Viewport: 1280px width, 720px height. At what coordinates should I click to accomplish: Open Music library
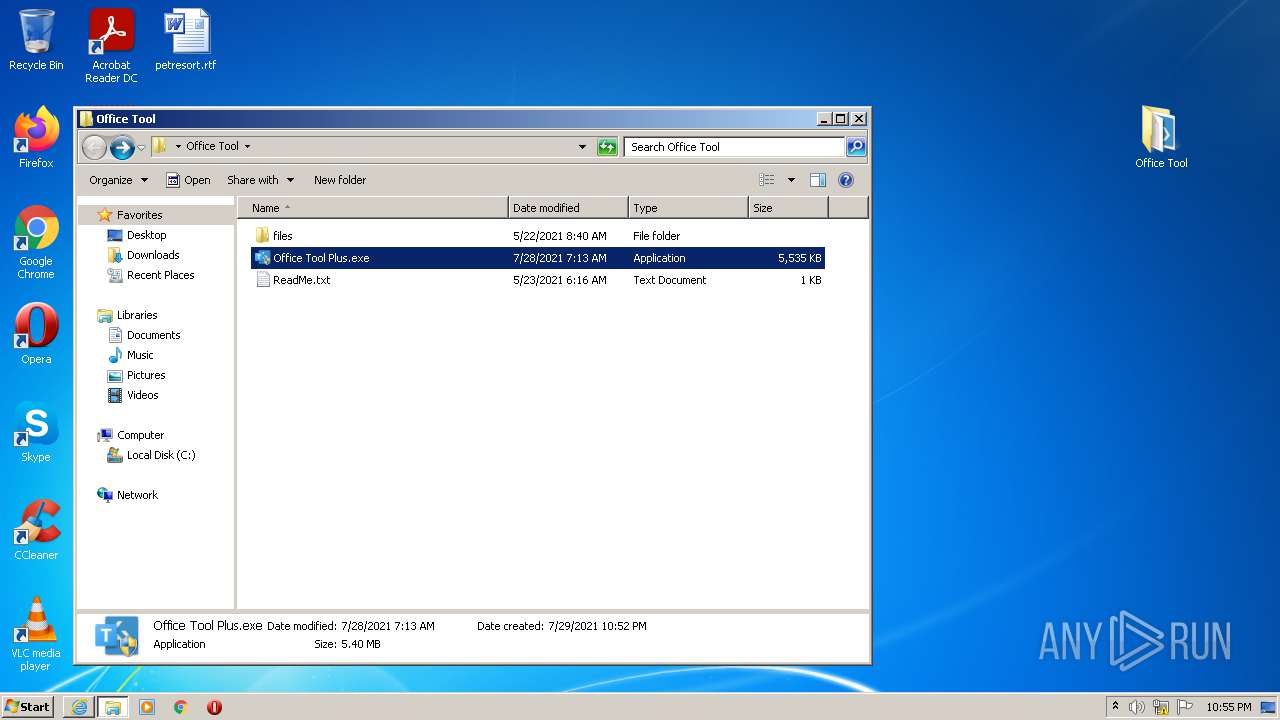(x=140, y=355)
